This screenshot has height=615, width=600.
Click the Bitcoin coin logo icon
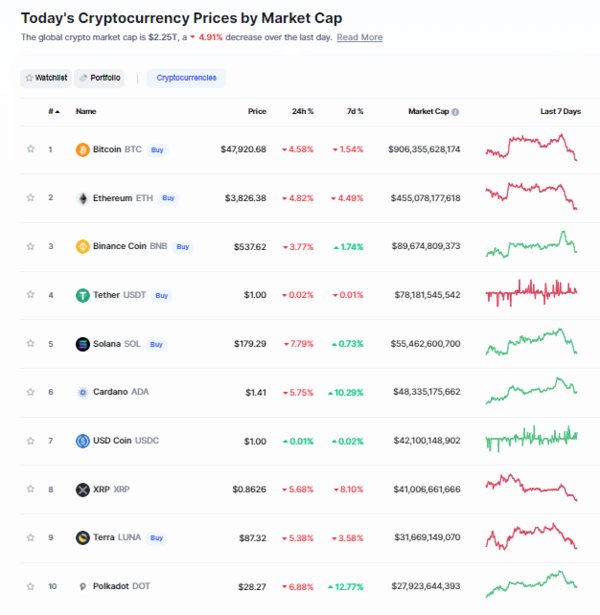click(x=82, y=150)
